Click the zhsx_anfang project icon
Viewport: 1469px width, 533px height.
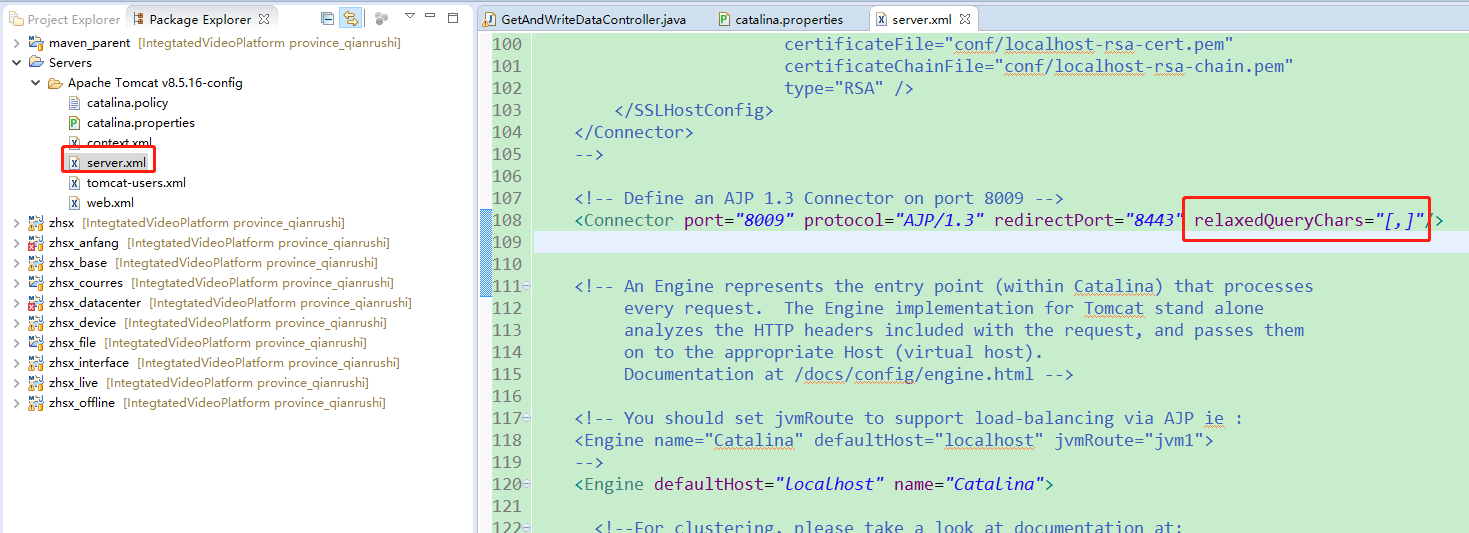[x=37, y=242]
